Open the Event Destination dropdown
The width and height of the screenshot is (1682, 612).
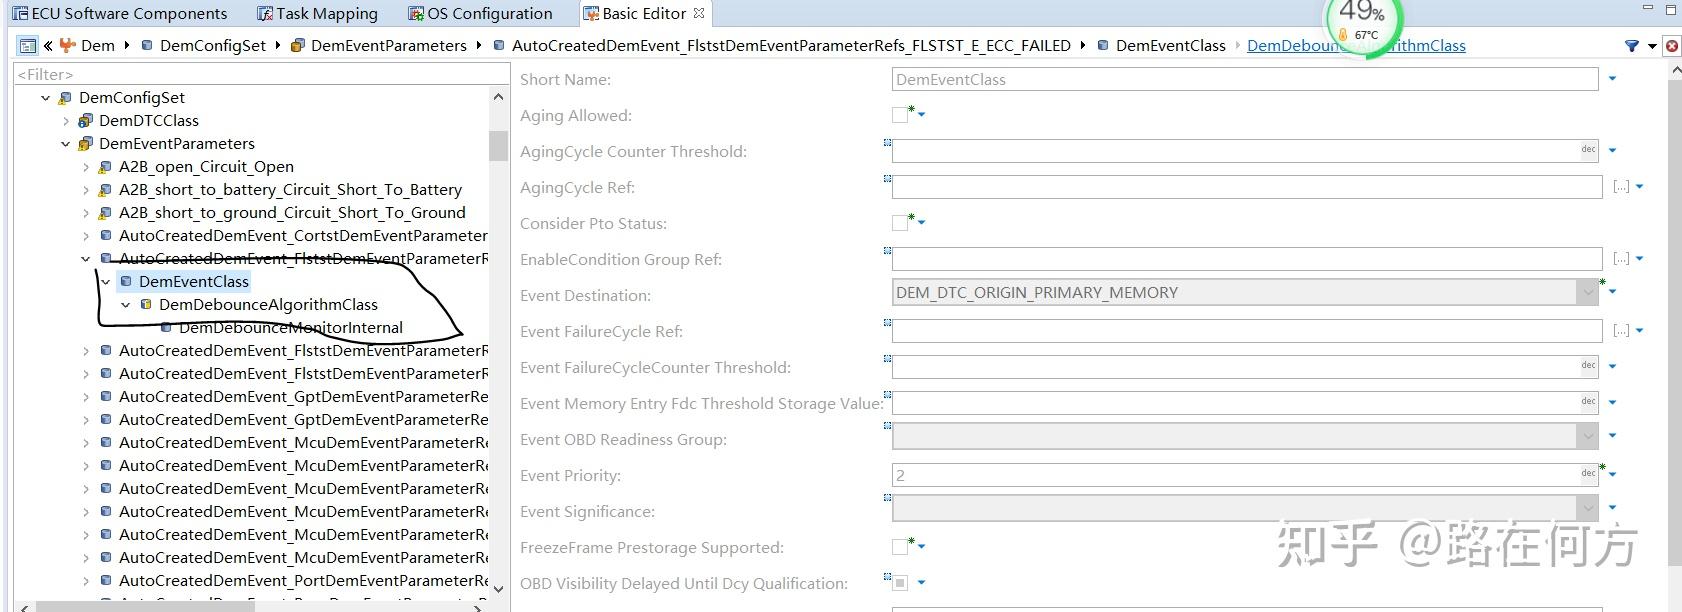coord(1587,293)
